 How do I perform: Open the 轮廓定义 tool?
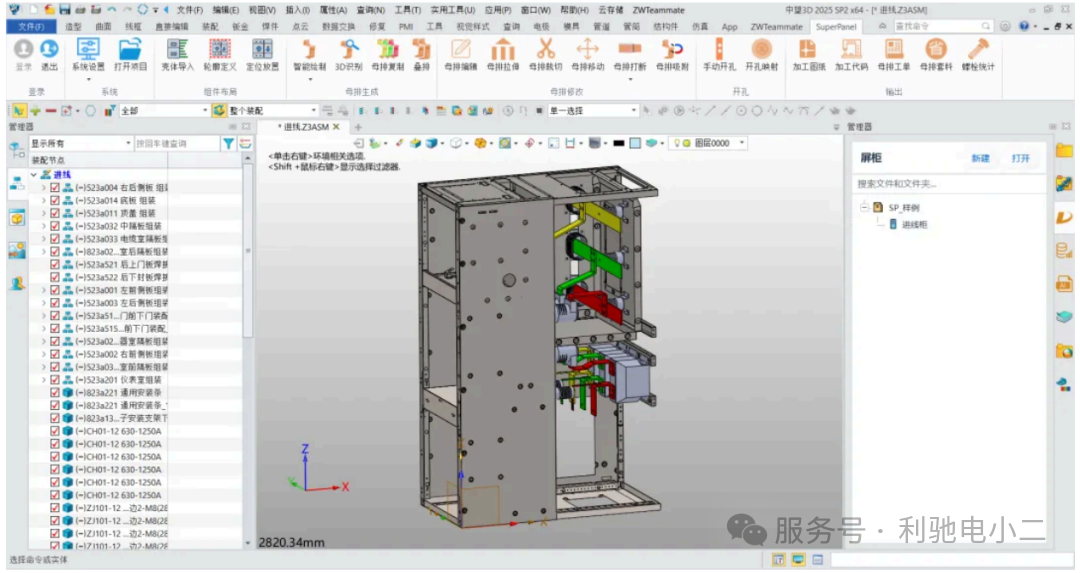[220, 50]
